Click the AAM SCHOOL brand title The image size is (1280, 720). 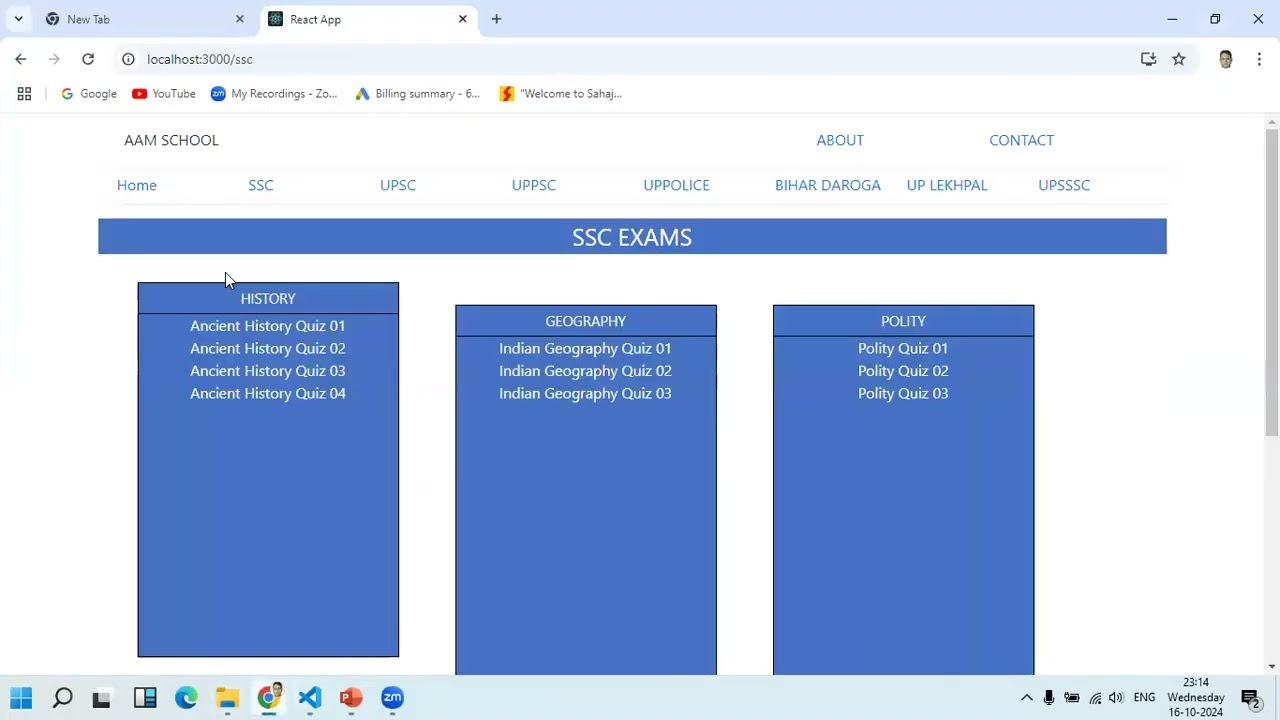point(171,140)
